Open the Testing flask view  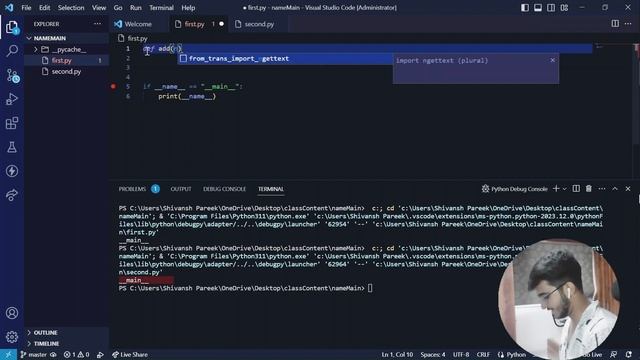pyautogui.click(x=12, y=147)
